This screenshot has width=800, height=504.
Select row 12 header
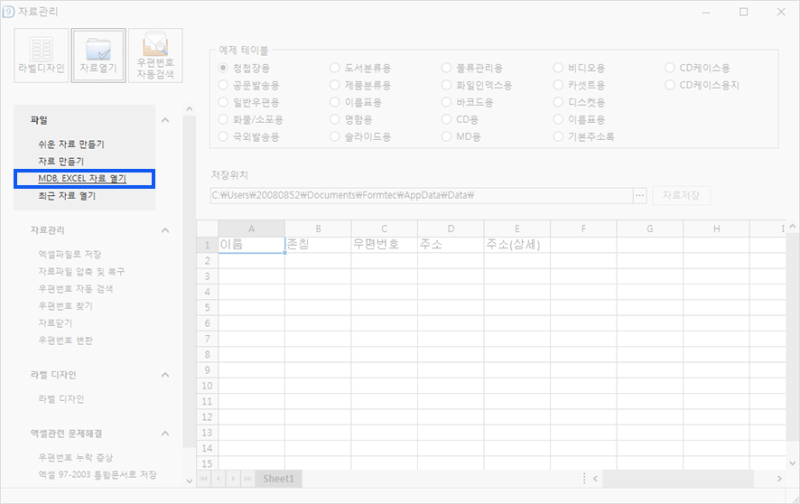[x=207, y=417]
